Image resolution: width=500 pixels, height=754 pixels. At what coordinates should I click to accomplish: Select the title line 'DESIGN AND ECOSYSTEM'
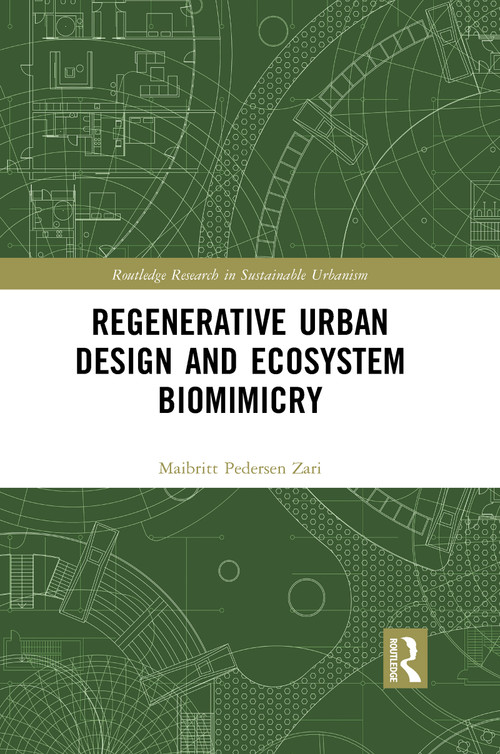pyautogui.click(x=240, y=360)
